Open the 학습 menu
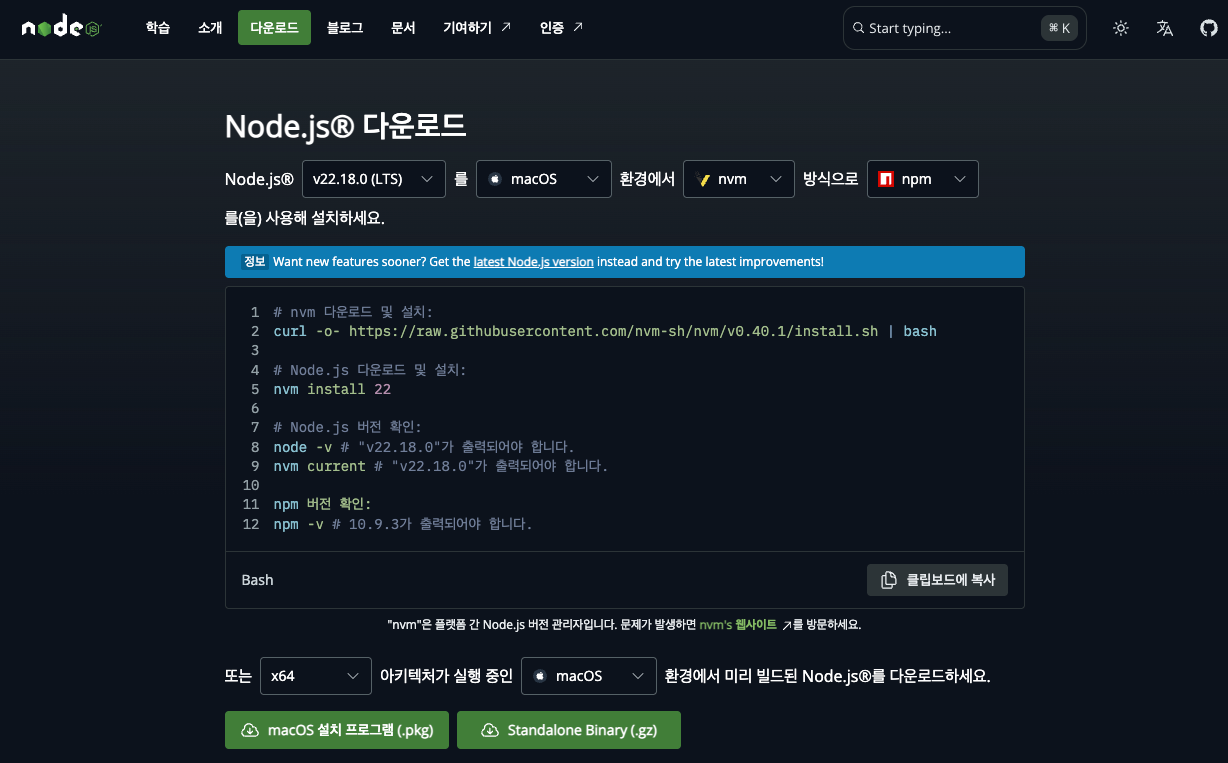 pos(158,28)
